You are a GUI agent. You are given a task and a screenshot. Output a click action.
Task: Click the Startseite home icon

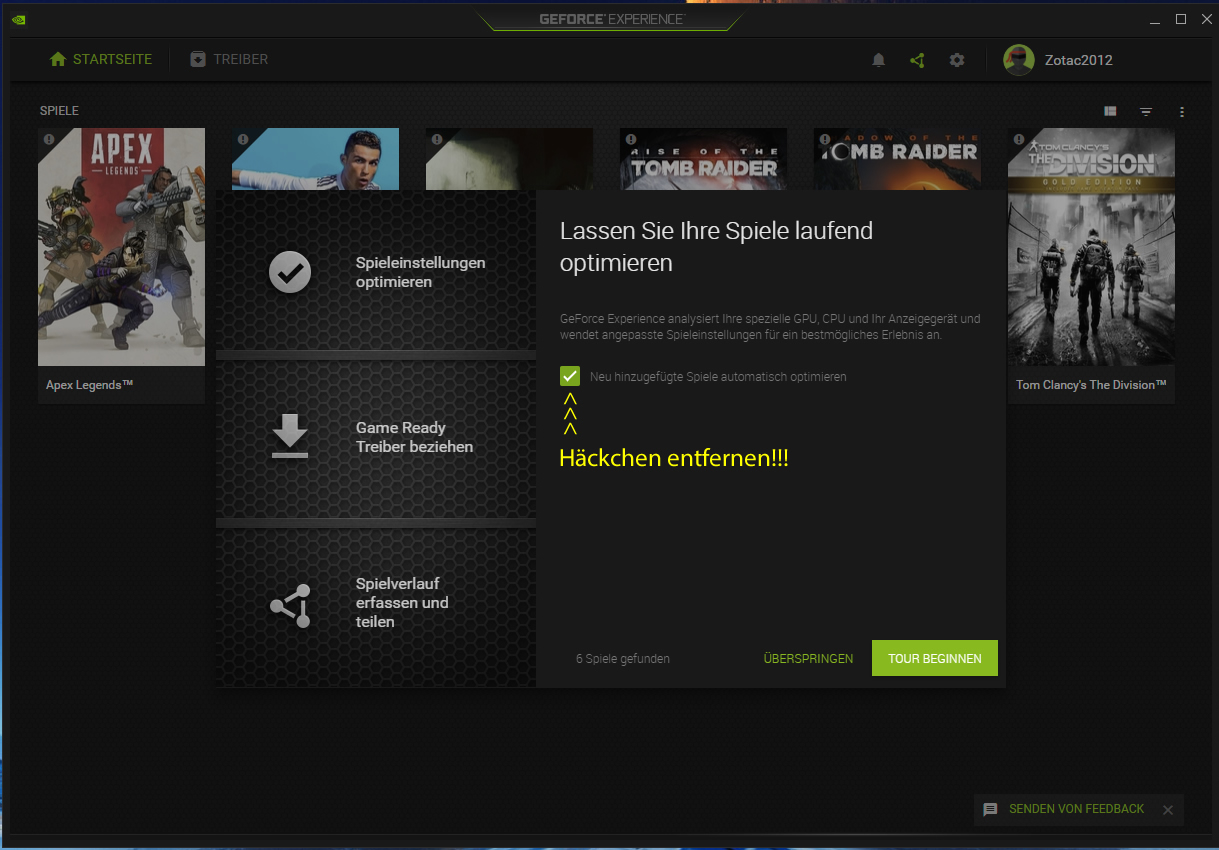click(x=58, y=59)
